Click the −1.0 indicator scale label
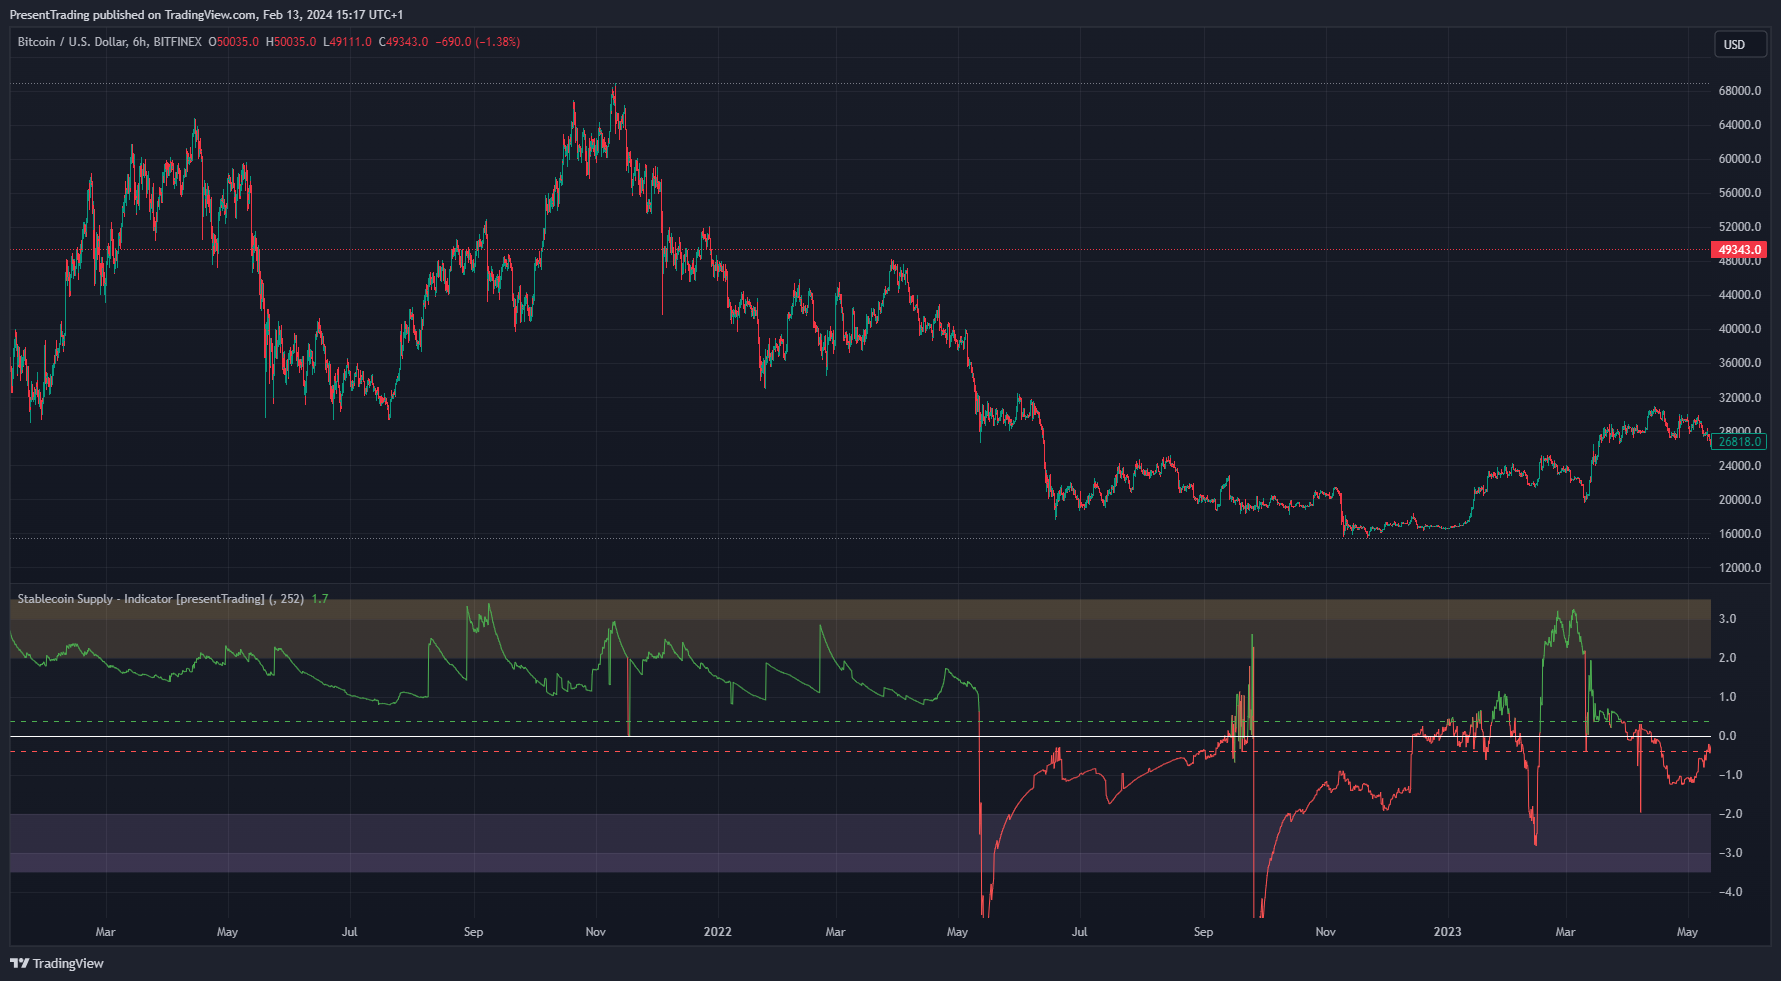Viewport: 1781px width, 981px height. [x=1730, y=775]
